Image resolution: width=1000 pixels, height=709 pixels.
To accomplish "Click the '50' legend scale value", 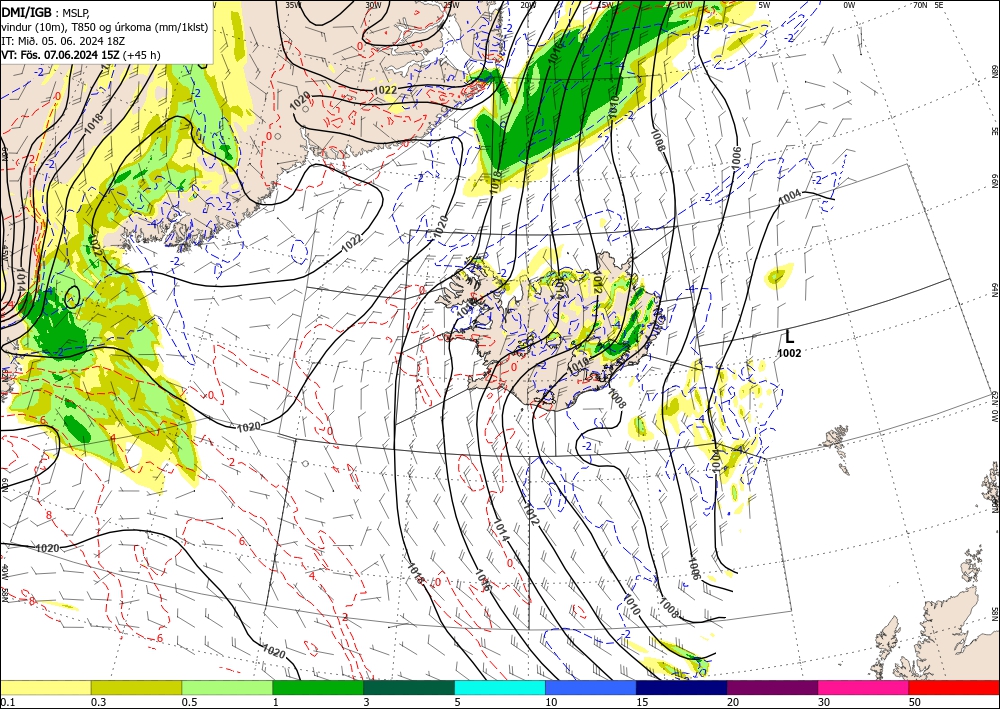I will coord(915,702).
